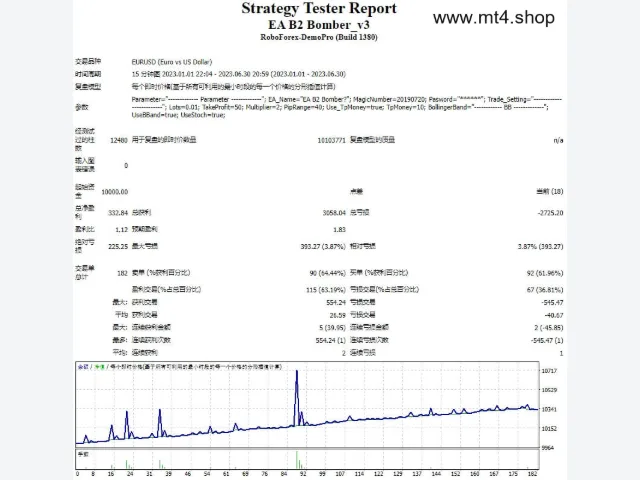Select the gross loss "-2725.20"

551,213
